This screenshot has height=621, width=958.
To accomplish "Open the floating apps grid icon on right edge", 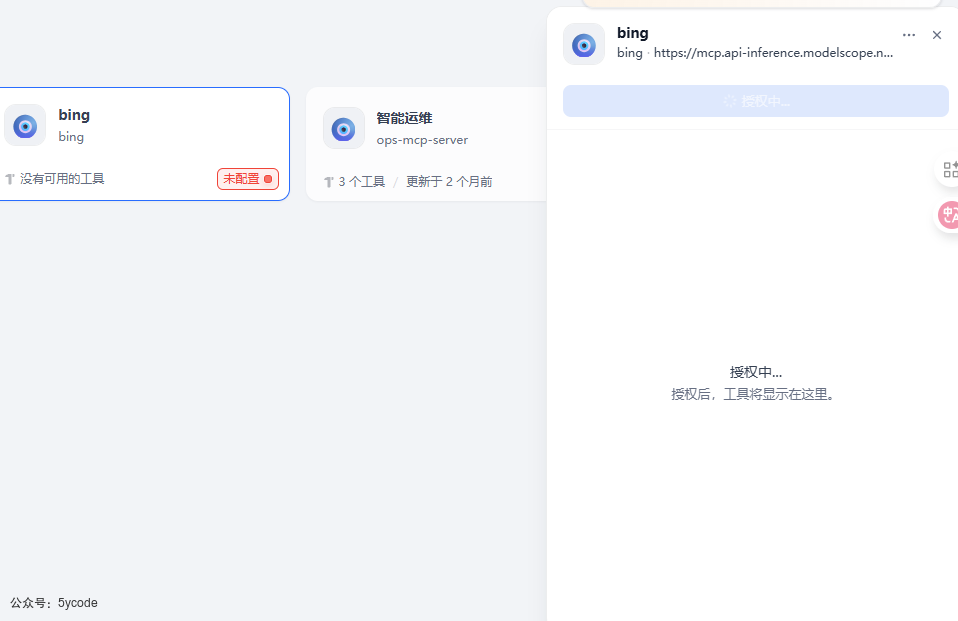I will coord(949,169).
